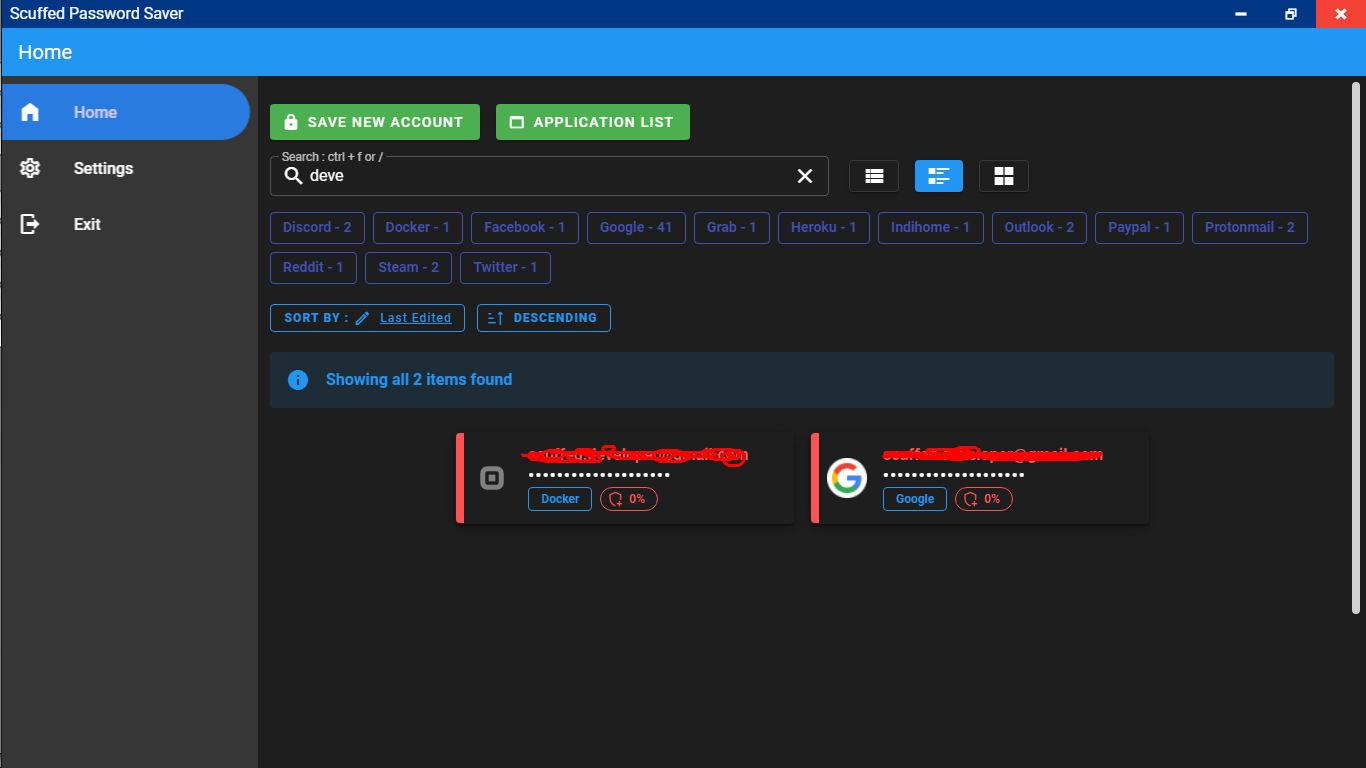Close the Scuffed Password Saver window
The image size is (1366, 768).
tap(1341, 14)
